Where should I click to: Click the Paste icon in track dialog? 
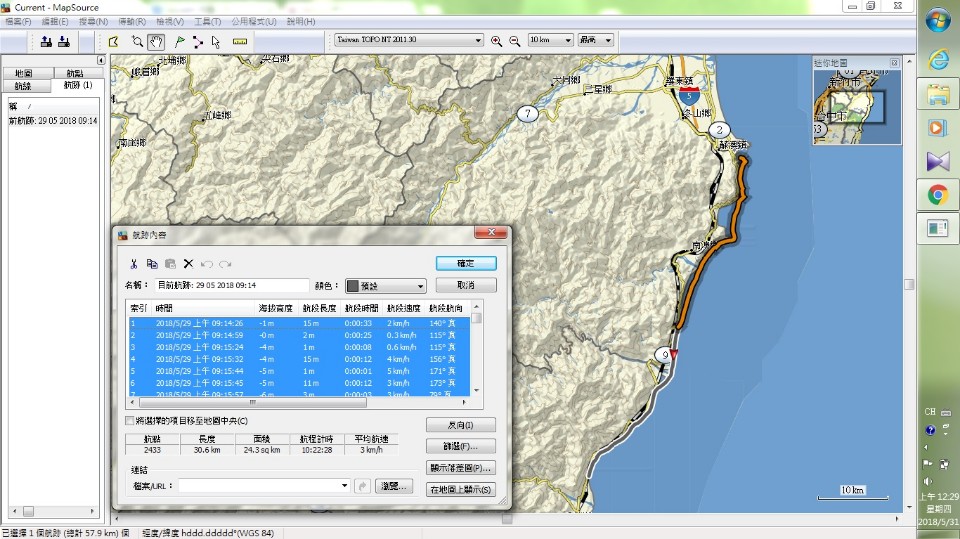[x=170, y=264]
